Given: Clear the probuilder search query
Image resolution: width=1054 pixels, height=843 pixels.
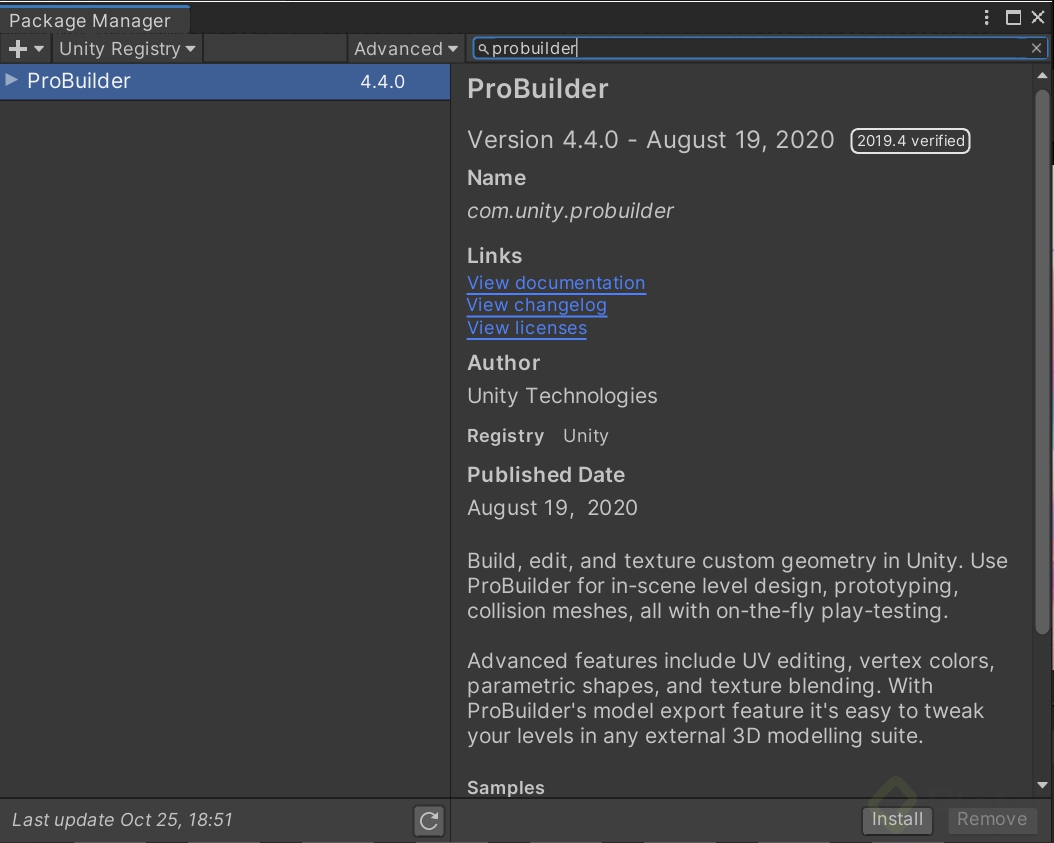Looking at the screenshot, I should [x=1036, y=47].
